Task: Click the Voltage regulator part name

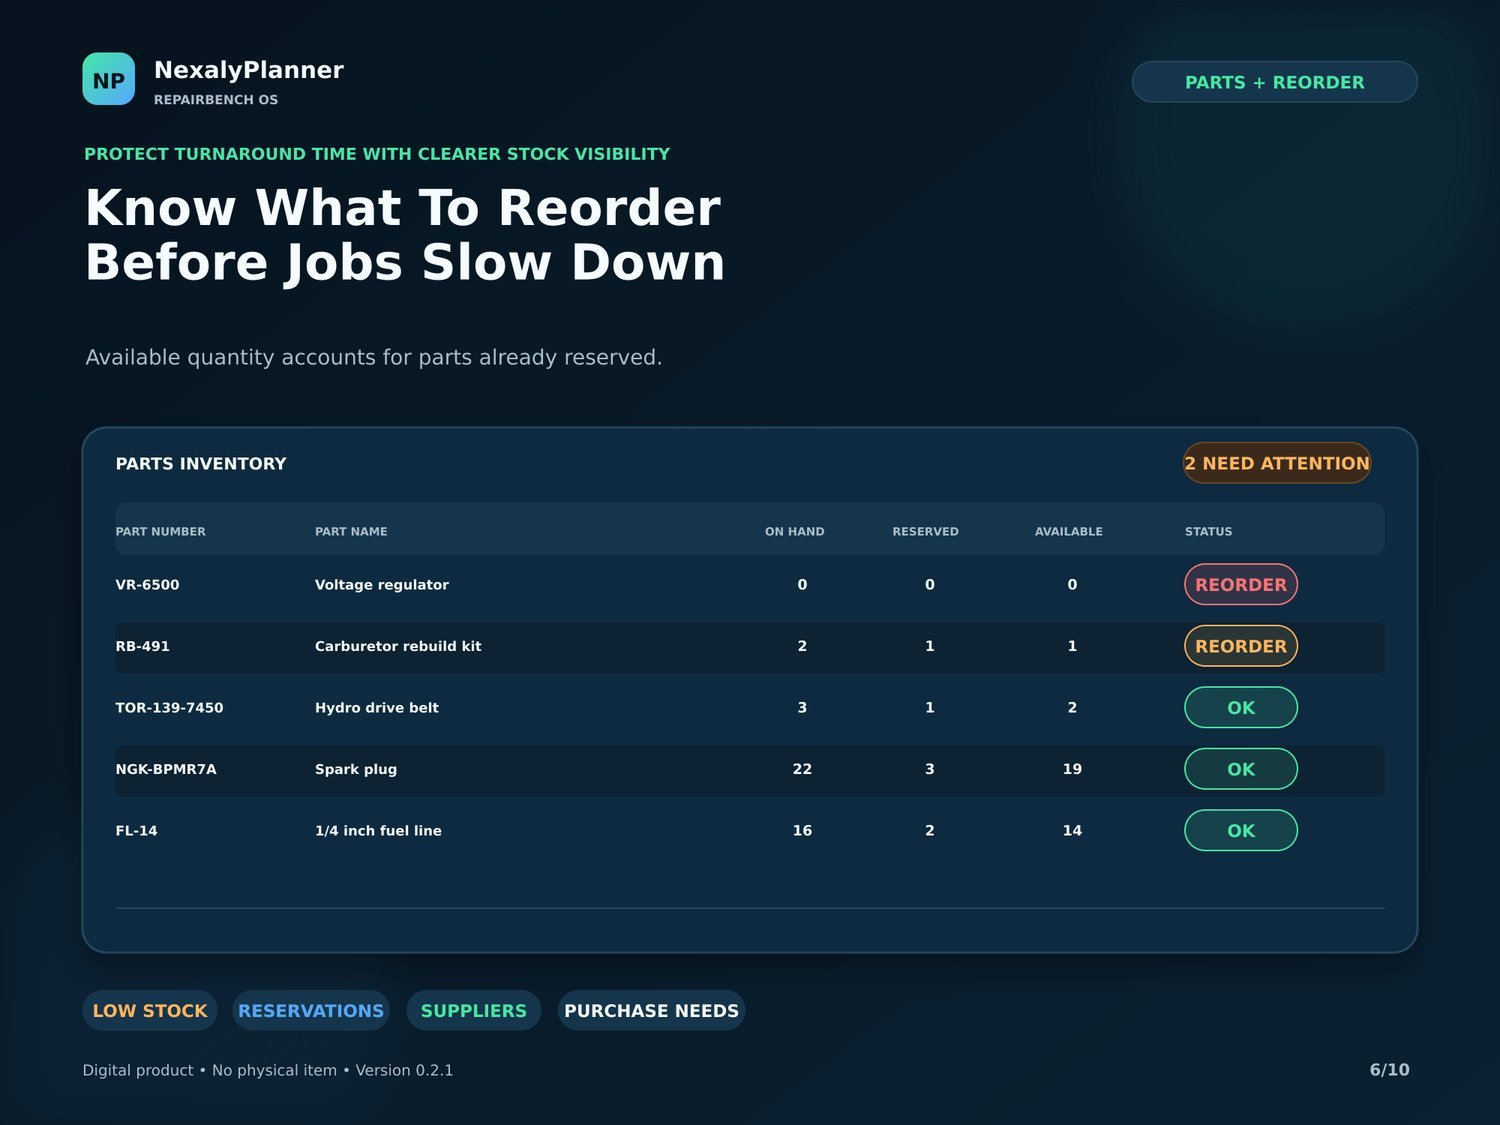Action: pyautogui.click(x=382, y=585)
